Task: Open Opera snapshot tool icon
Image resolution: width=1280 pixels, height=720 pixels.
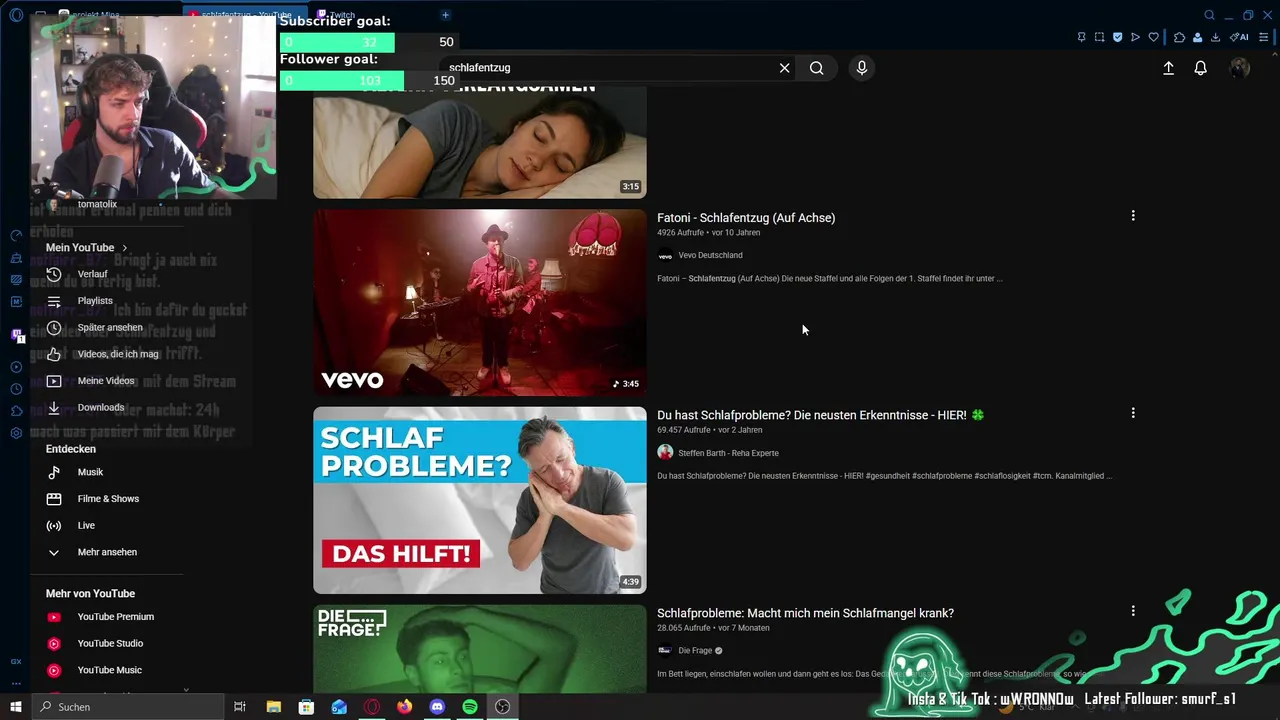Action: pos(1099,37)
